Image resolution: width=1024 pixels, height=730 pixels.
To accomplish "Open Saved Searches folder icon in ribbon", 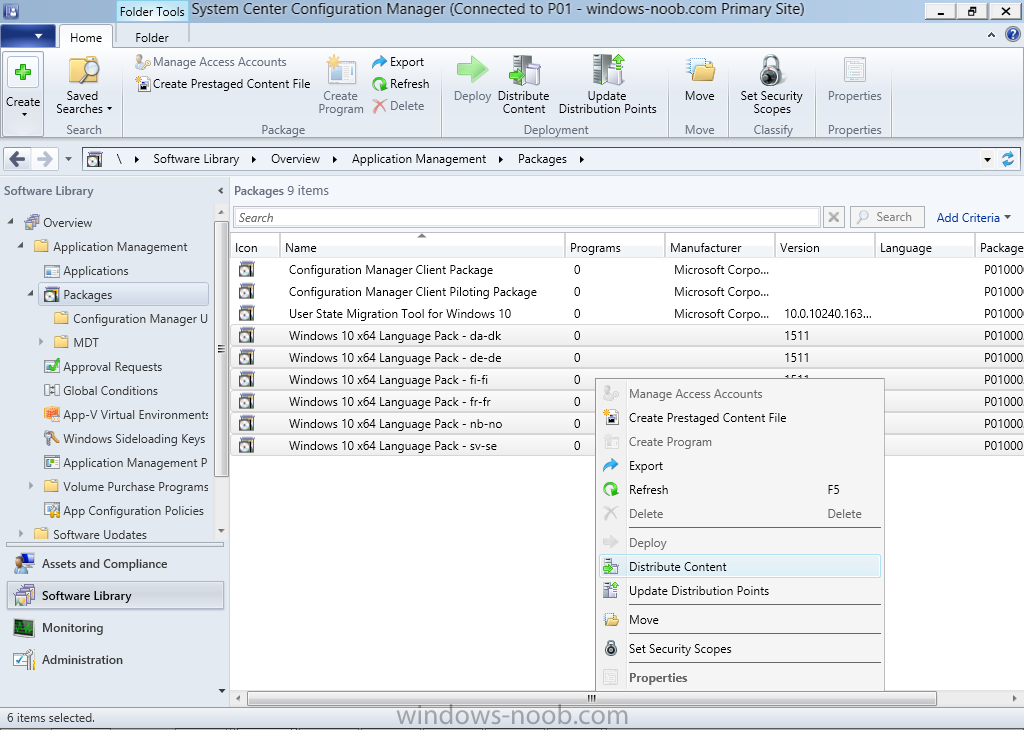I will click(x=84, y=71).
